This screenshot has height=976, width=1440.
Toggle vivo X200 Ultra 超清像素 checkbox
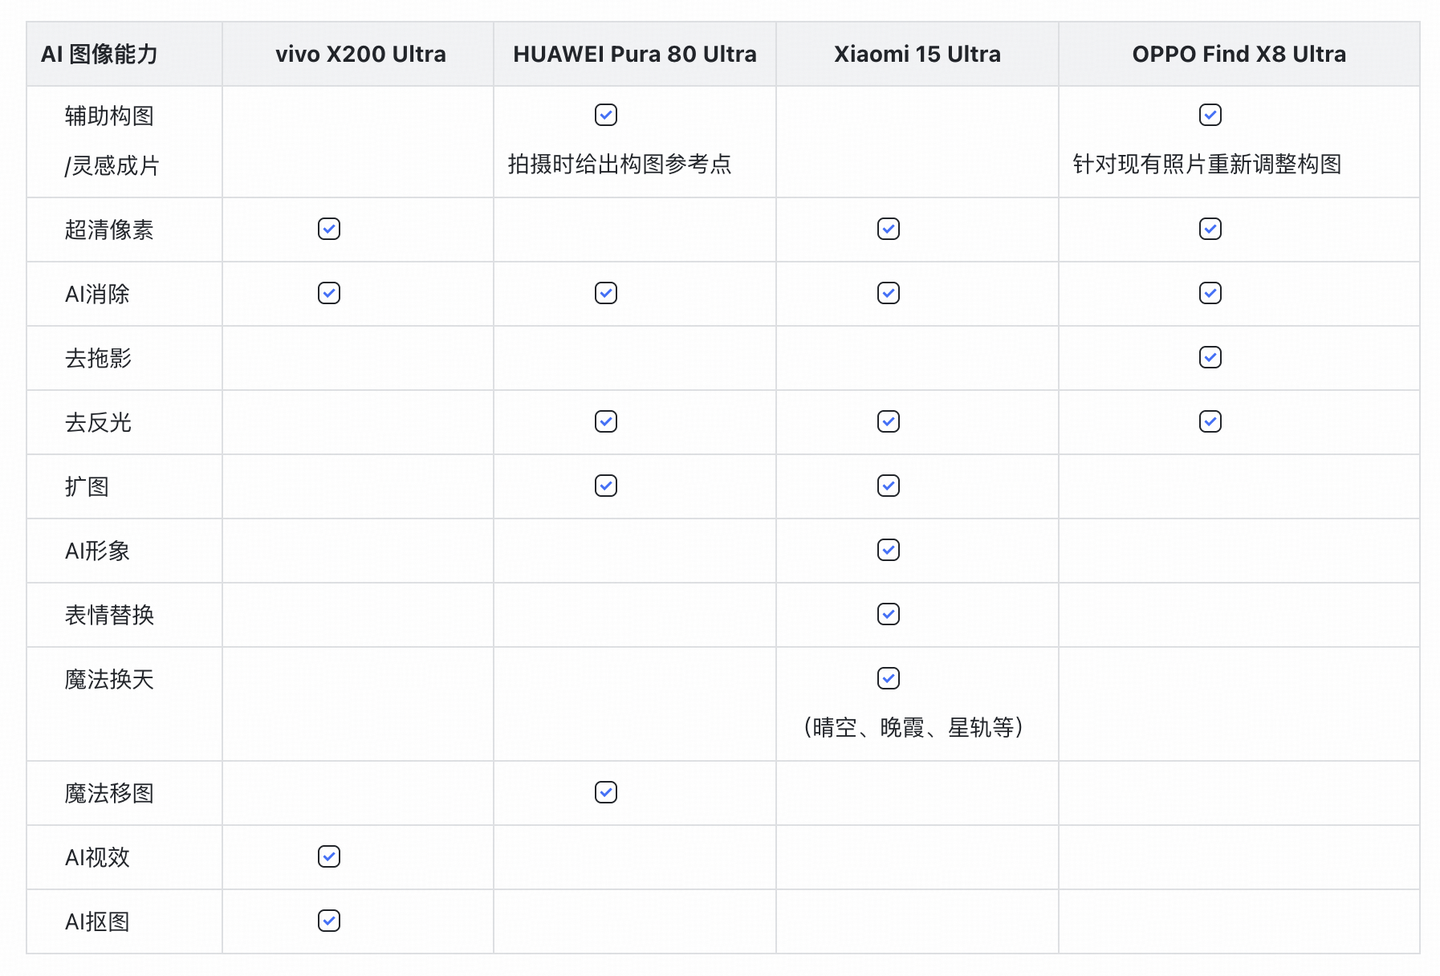[x=329, y=229]
